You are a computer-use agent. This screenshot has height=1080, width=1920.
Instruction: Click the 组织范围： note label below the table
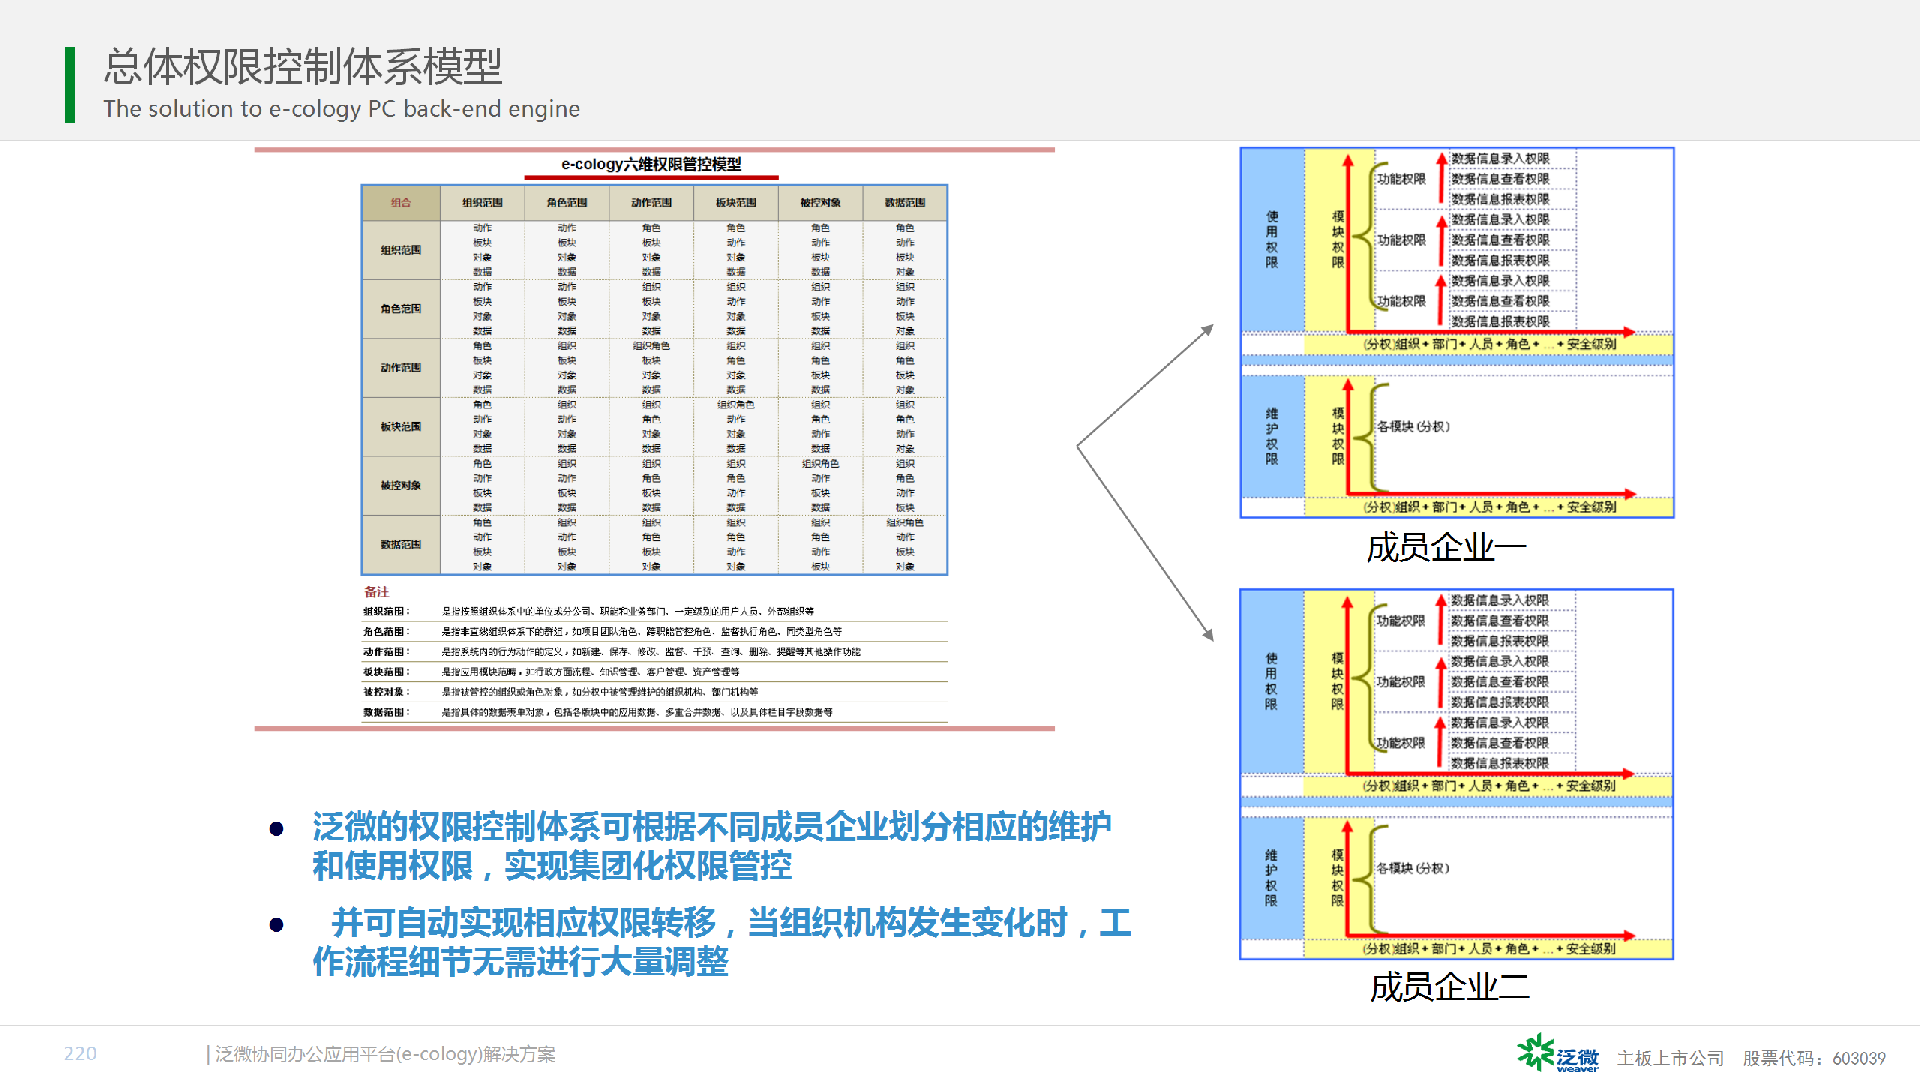coord(386,611)
